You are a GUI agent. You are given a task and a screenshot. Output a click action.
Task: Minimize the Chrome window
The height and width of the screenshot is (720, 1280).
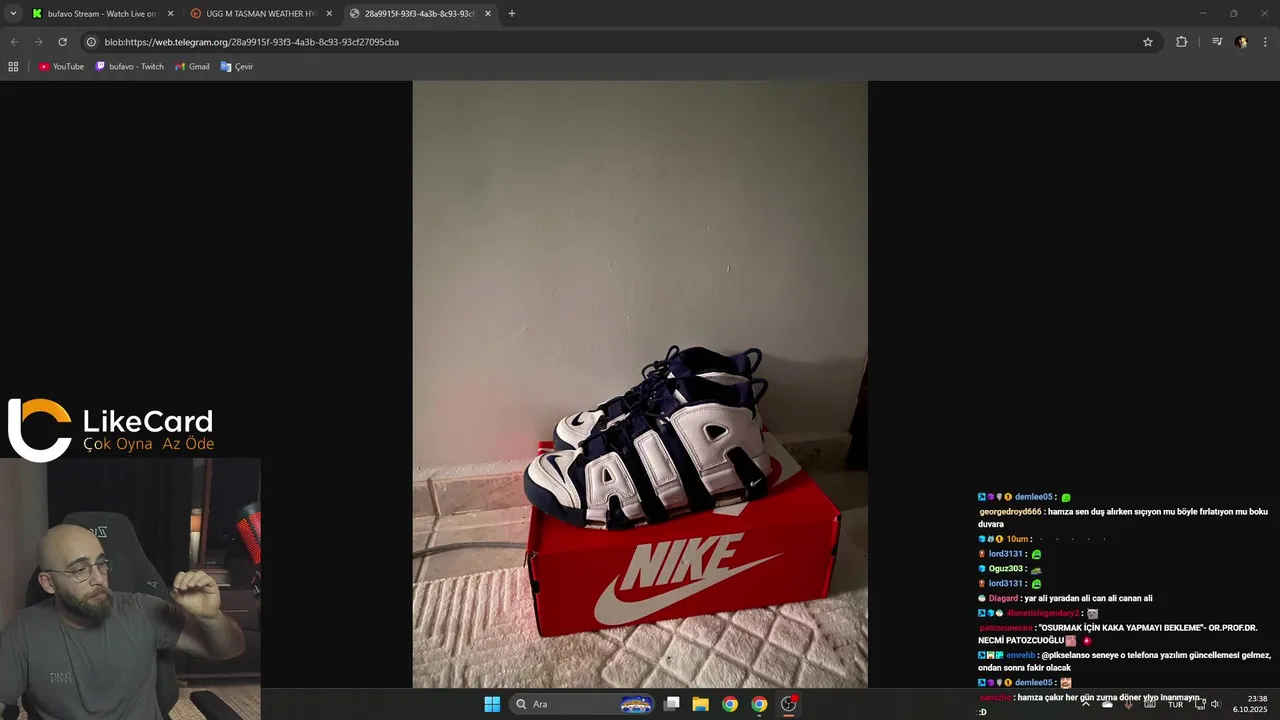click(1204, 13)
